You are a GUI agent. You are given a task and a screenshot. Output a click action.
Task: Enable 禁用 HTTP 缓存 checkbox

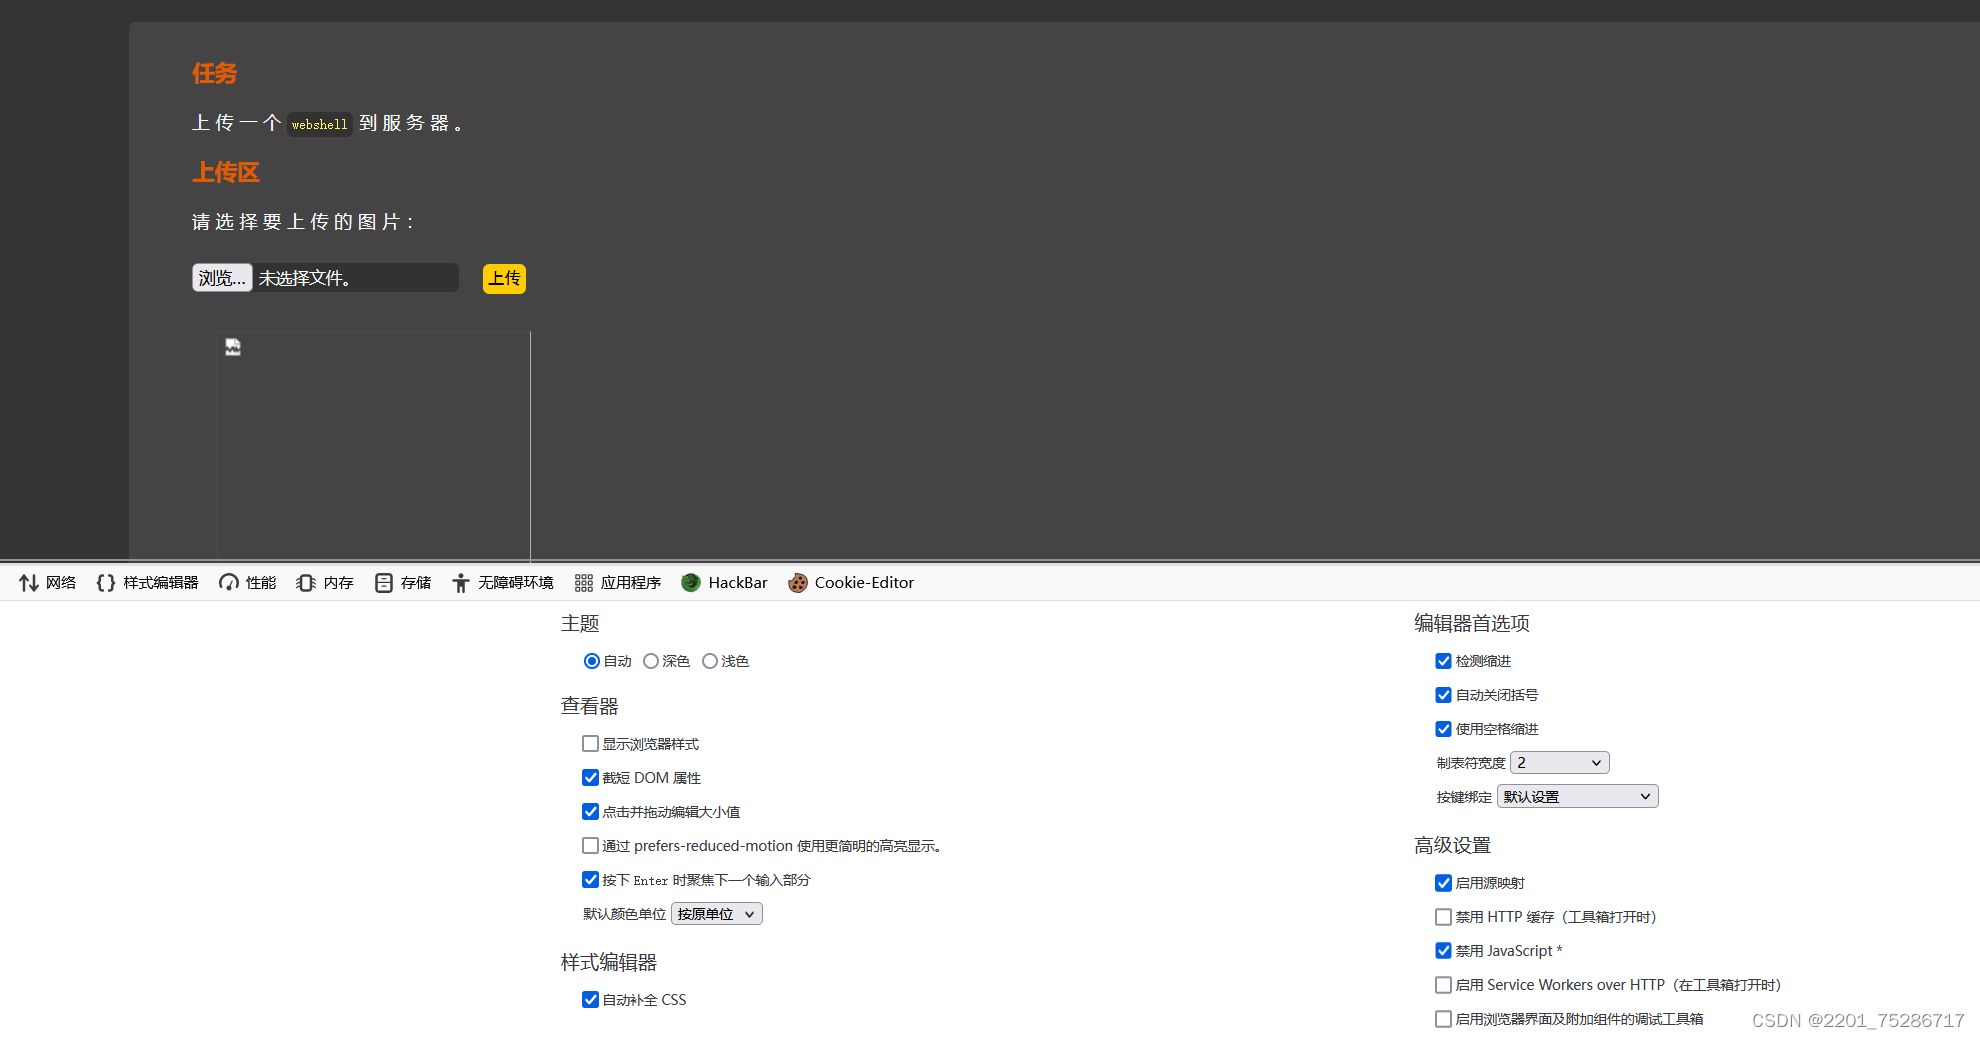click(1443, 917)
